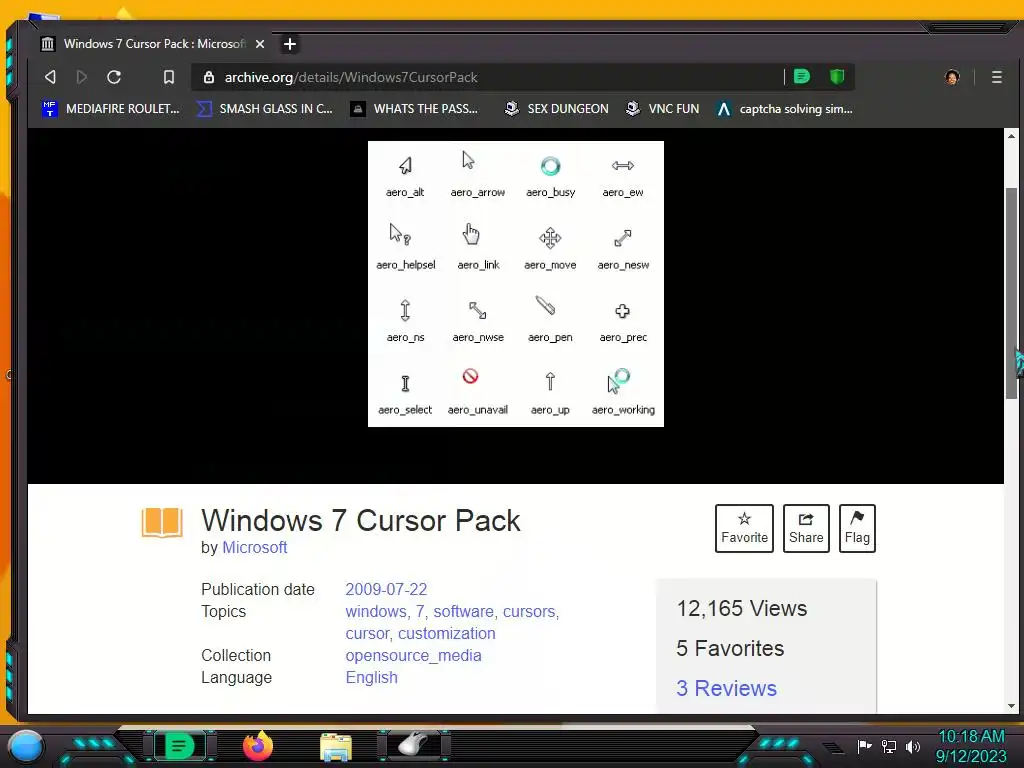Close the Windows 7 Cursor Pack tab
The image size is (1024, 768).
coord(260,44)
